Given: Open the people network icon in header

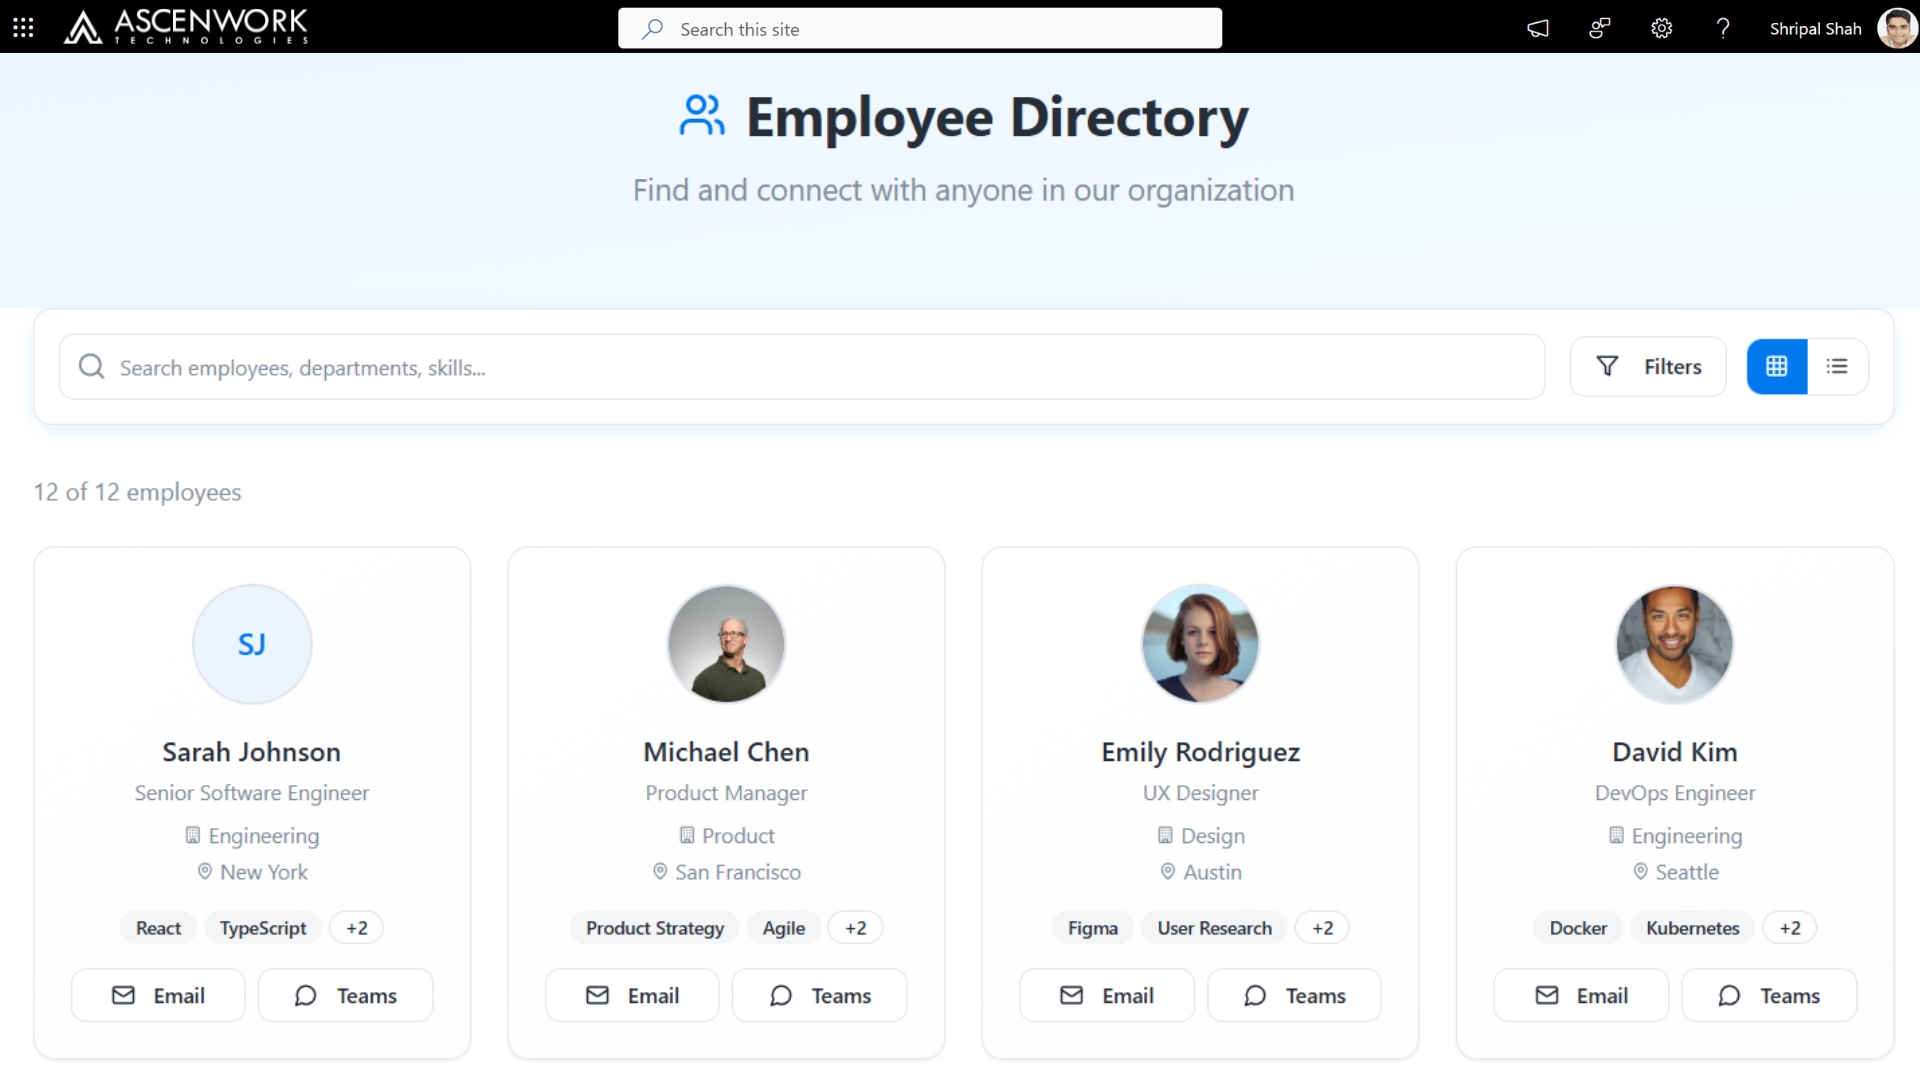Looking at the screenshot, I should point(1599,28).
